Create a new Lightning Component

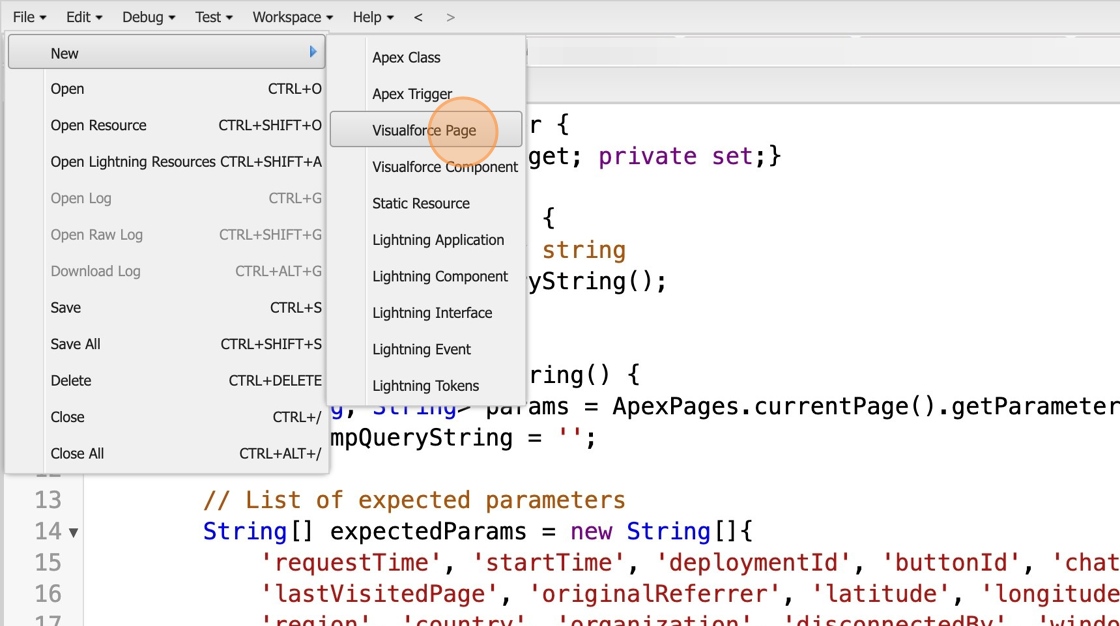(x=426, y=276)
